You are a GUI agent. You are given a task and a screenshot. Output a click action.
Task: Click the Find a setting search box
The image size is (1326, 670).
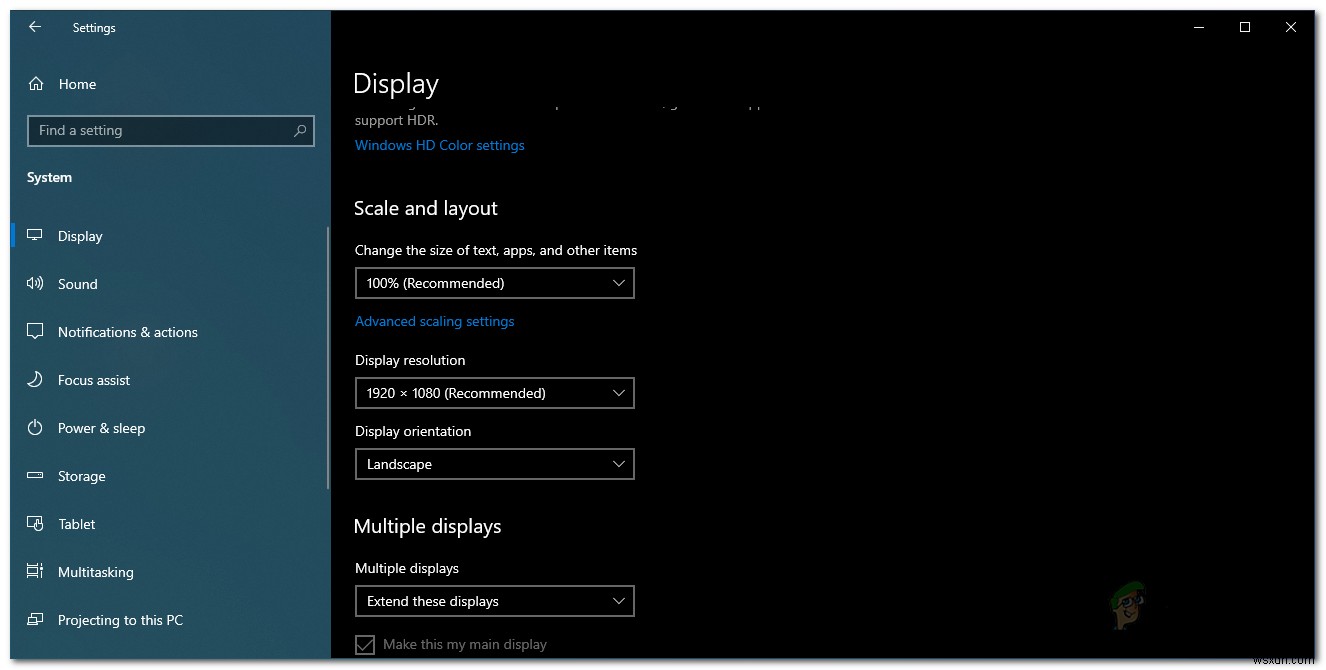(171, 131)
